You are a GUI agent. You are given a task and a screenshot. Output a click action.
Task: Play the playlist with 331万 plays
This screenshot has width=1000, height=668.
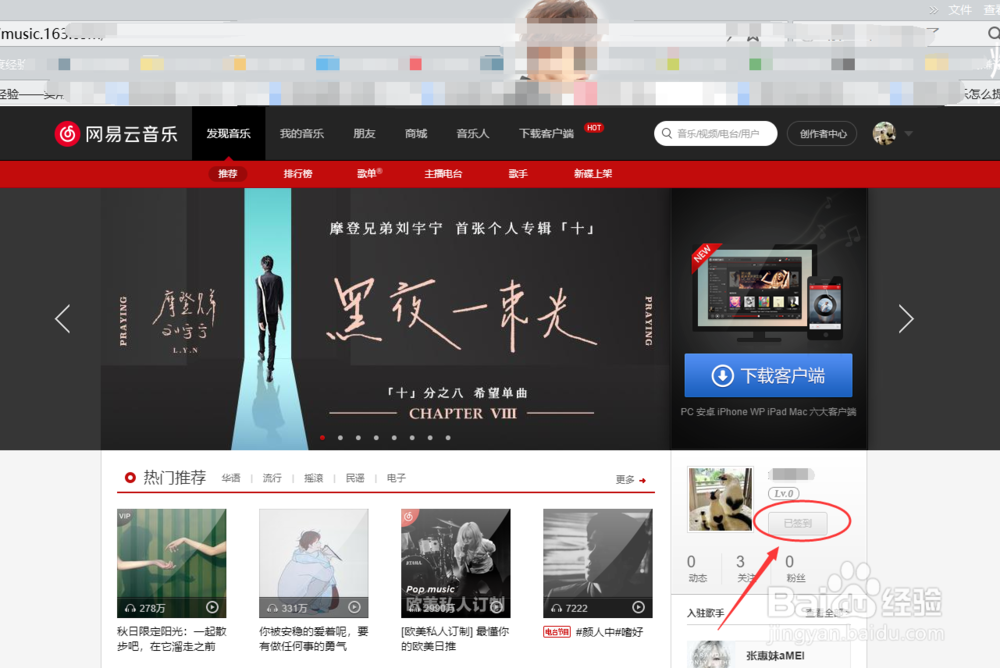coord(355,607)
